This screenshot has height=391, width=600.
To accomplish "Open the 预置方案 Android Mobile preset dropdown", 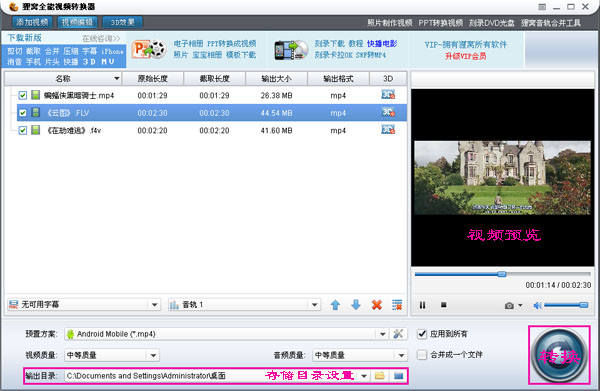I will [383, 334].
